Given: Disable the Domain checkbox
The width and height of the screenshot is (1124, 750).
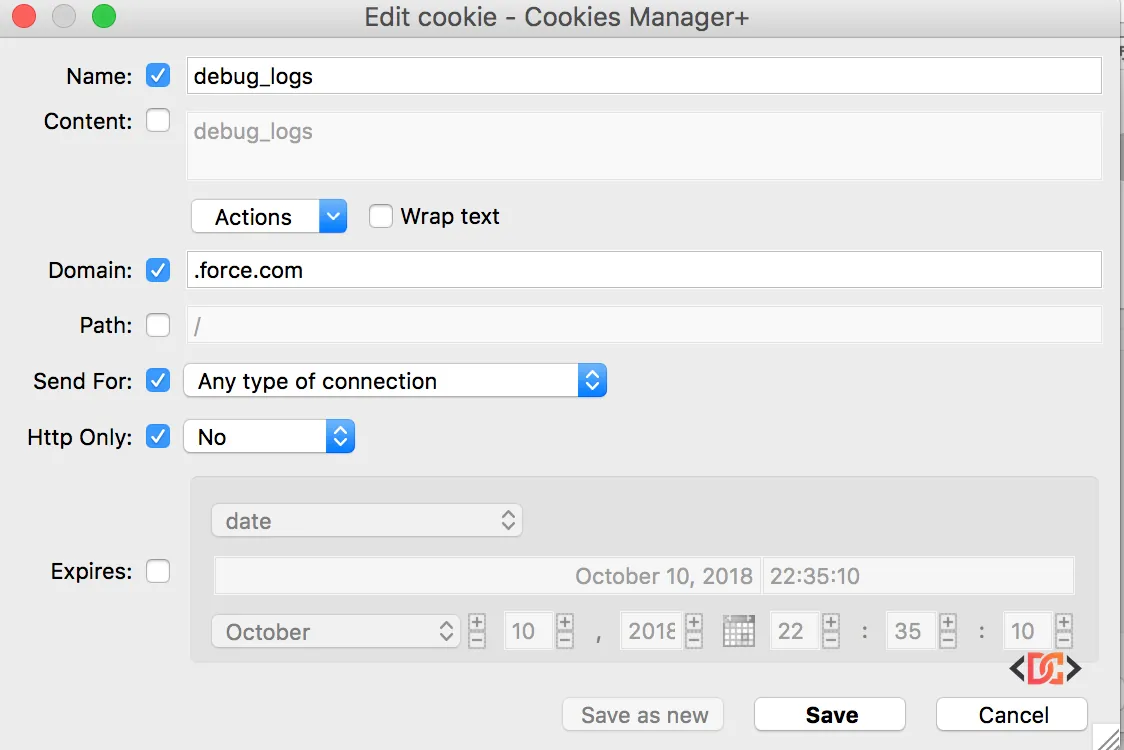Looking at the screenshot, I should click(x=158, y=270).
